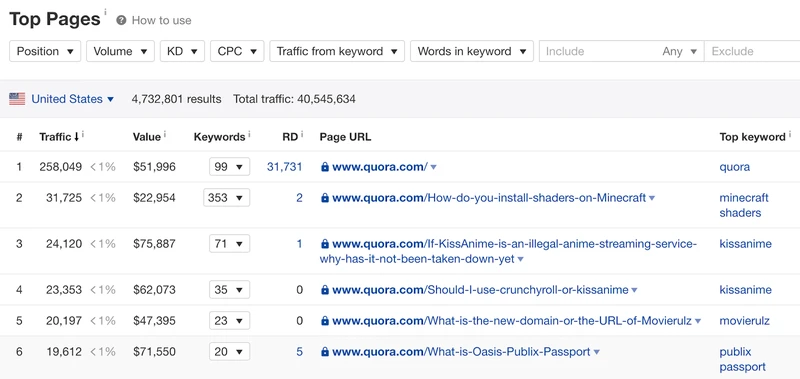
Task: Open the United States country selector
Action: [72, 99]
